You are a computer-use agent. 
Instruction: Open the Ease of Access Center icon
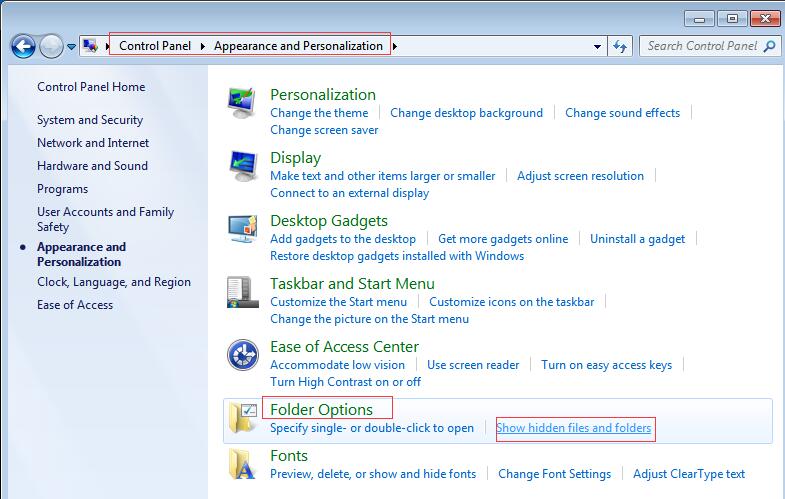(x=243, y=355)
